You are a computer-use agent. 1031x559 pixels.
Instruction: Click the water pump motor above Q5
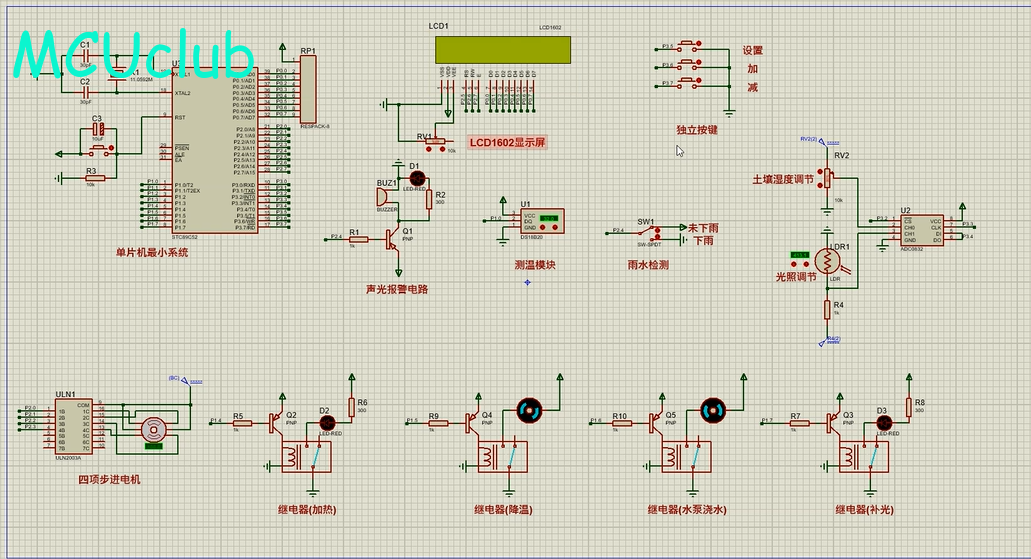click(x=712, y=408)
